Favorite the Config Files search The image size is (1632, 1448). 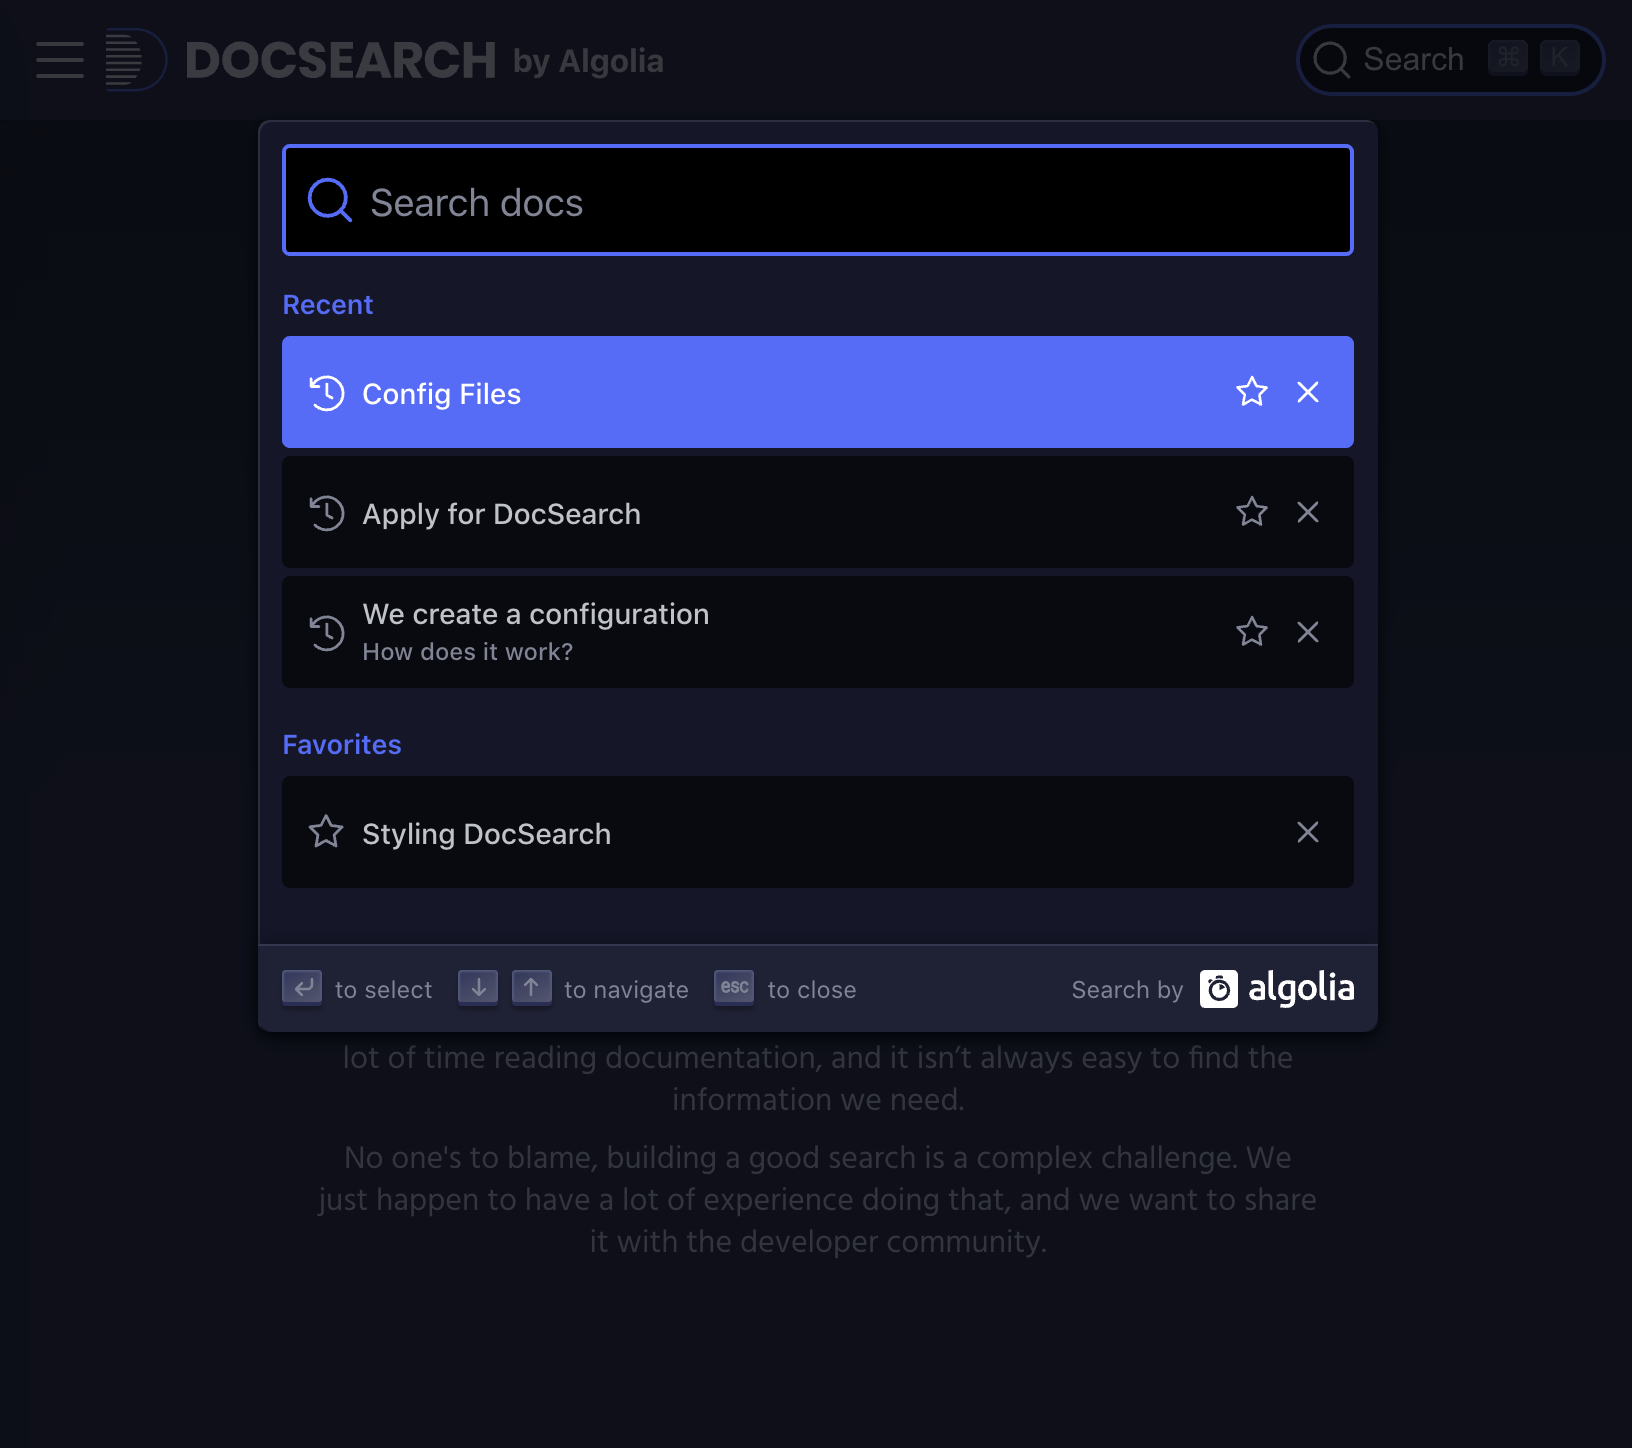point(1252,392)
